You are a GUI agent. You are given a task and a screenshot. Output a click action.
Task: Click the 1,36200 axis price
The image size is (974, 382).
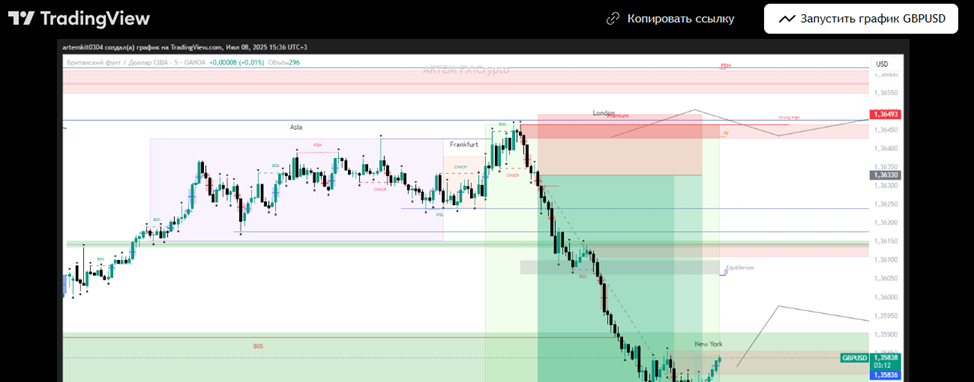click(x=886, y=222)
